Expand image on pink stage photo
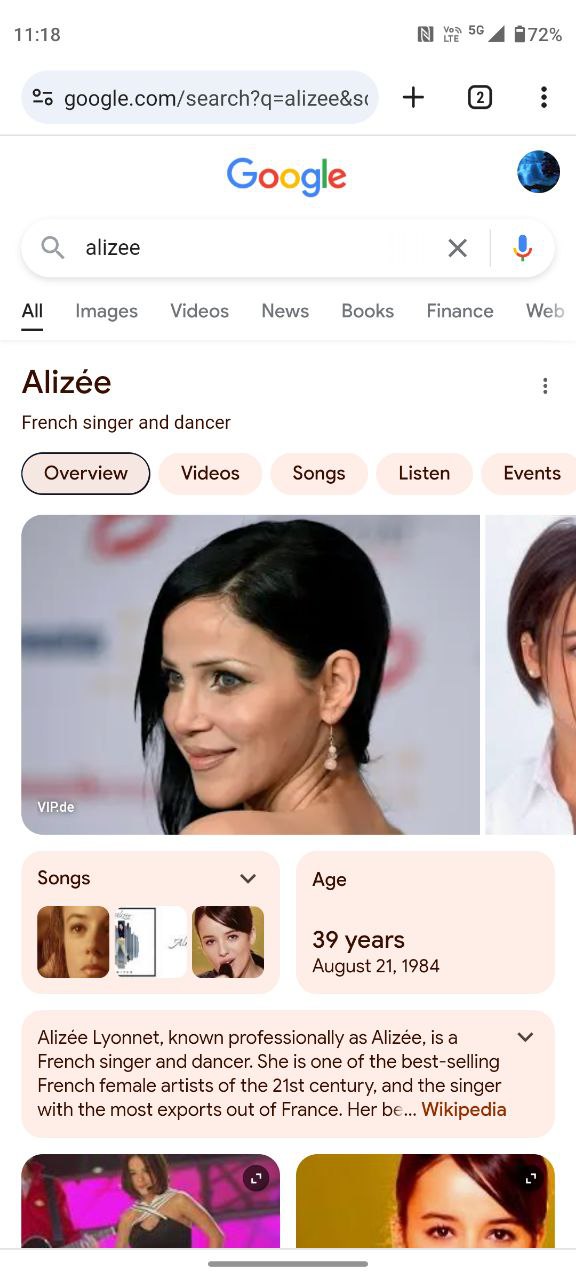 pyautogui.click(x=256, y=1179)
